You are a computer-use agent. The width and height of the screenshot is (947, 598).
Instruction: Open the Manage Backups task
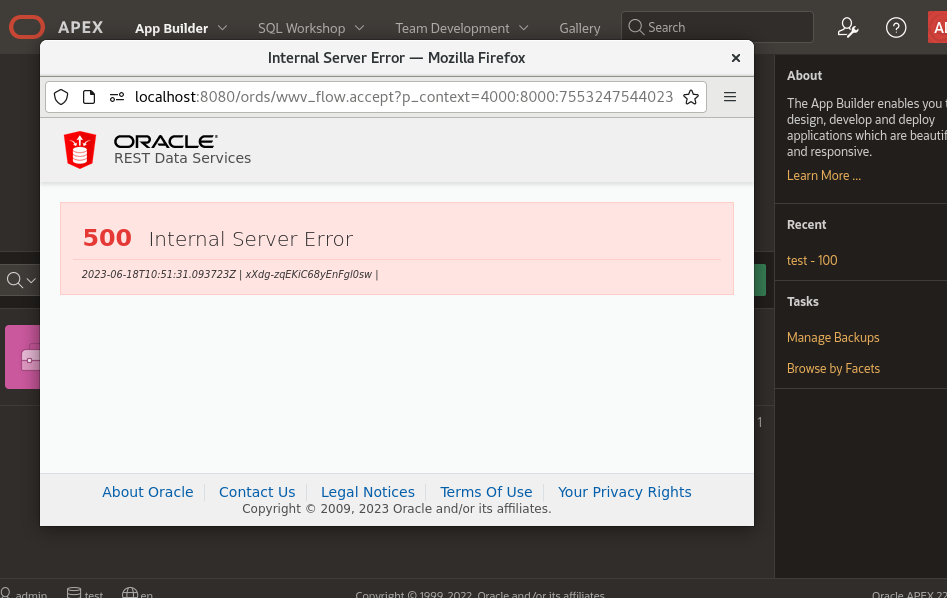pyautogui.click(x=831, y=339)
